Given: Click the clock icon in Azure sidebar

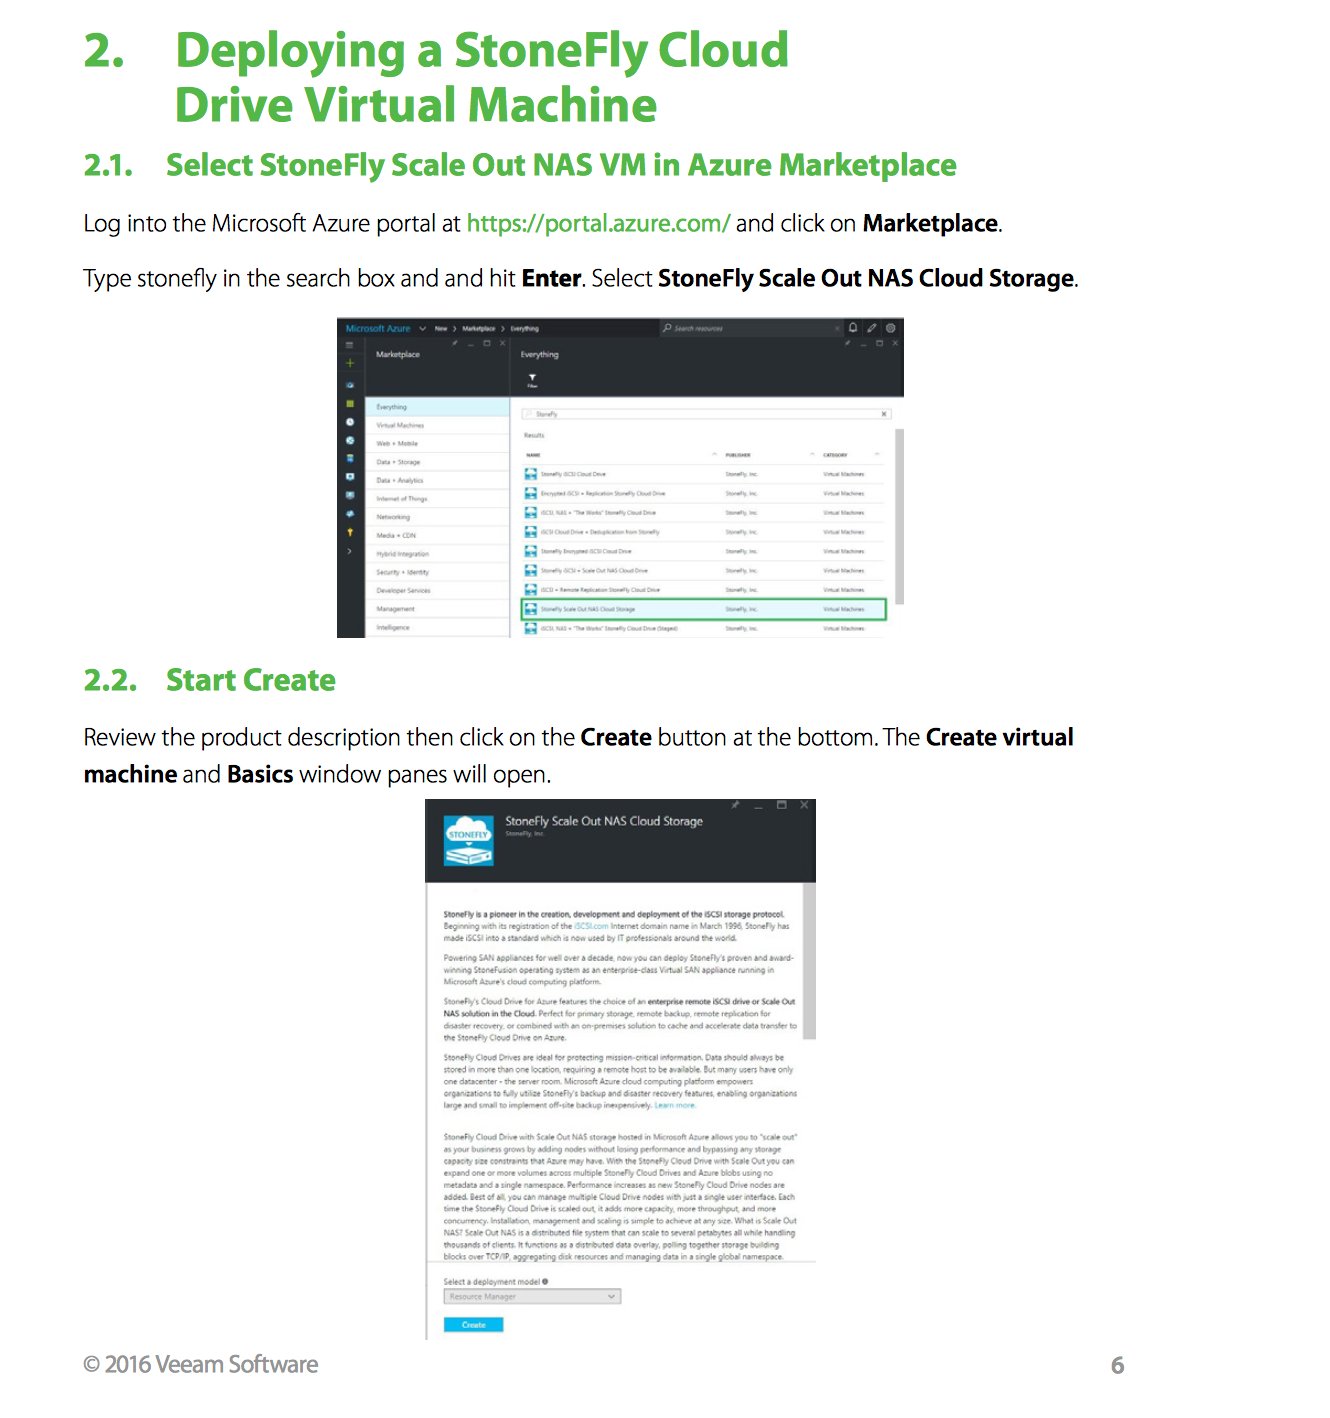Looking at the screenshot, I should click(350, 422).
